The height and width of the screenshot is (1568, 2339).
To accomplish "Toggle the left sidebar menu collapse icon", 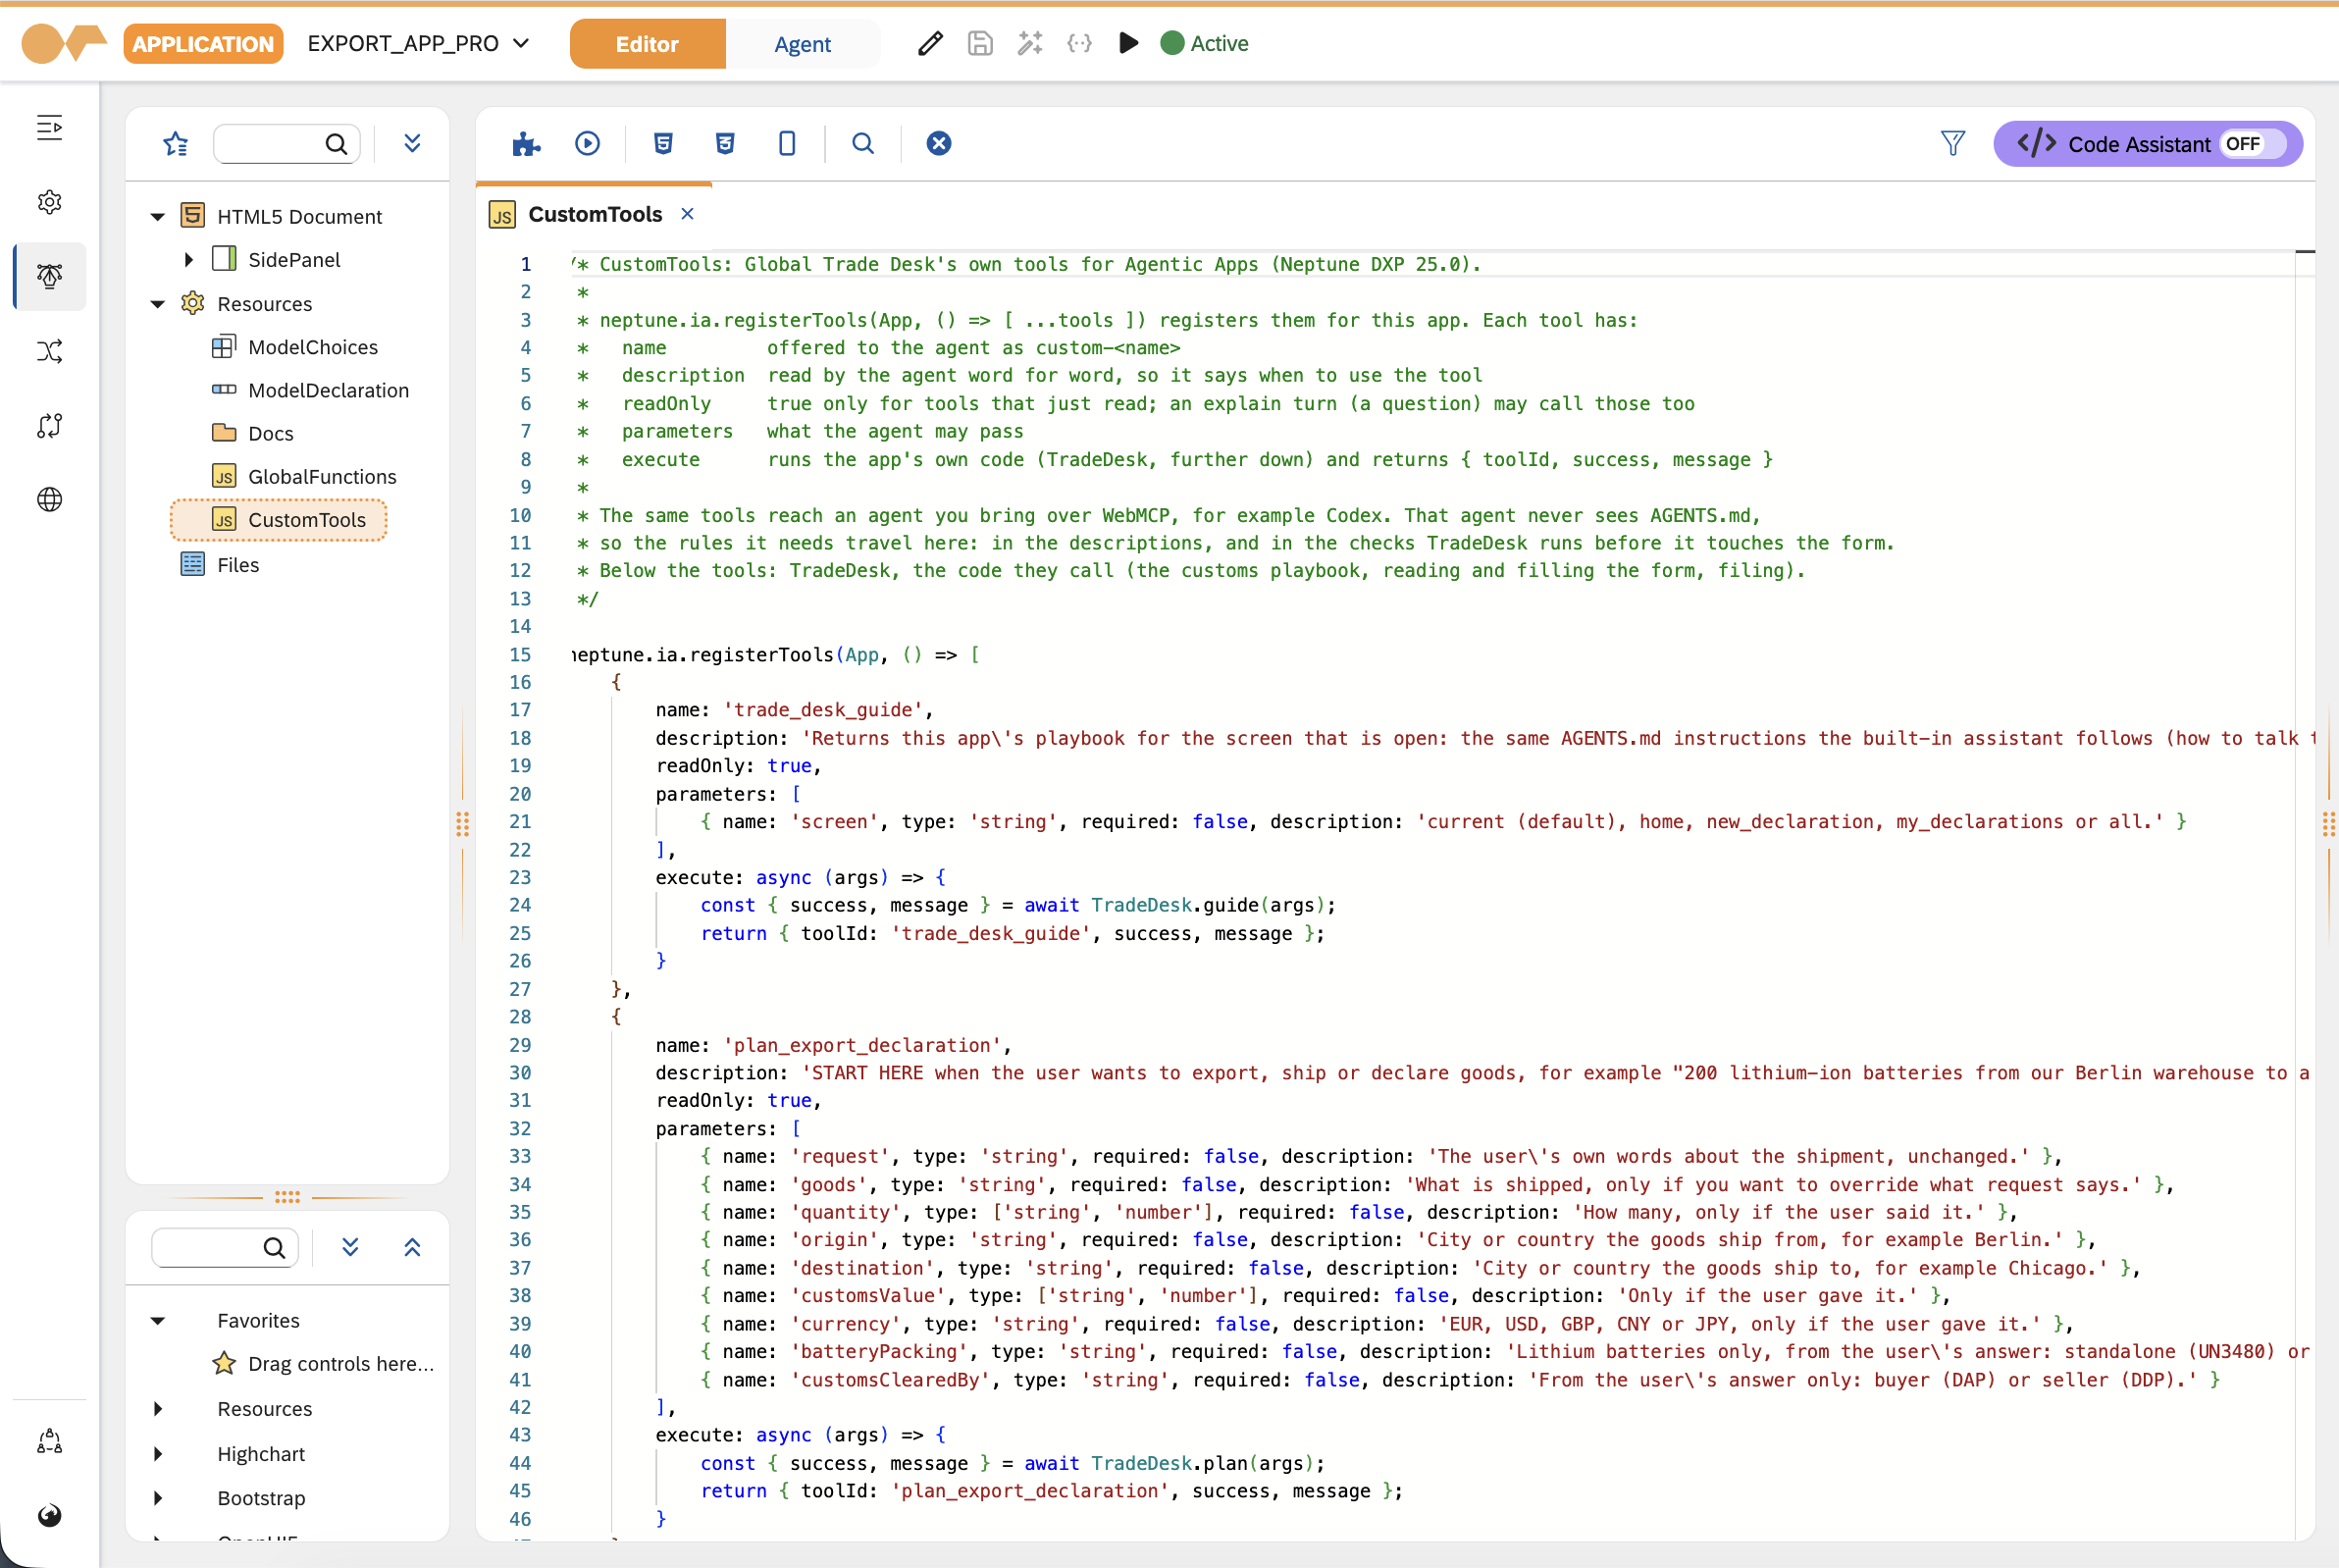I will coord(49,128).
